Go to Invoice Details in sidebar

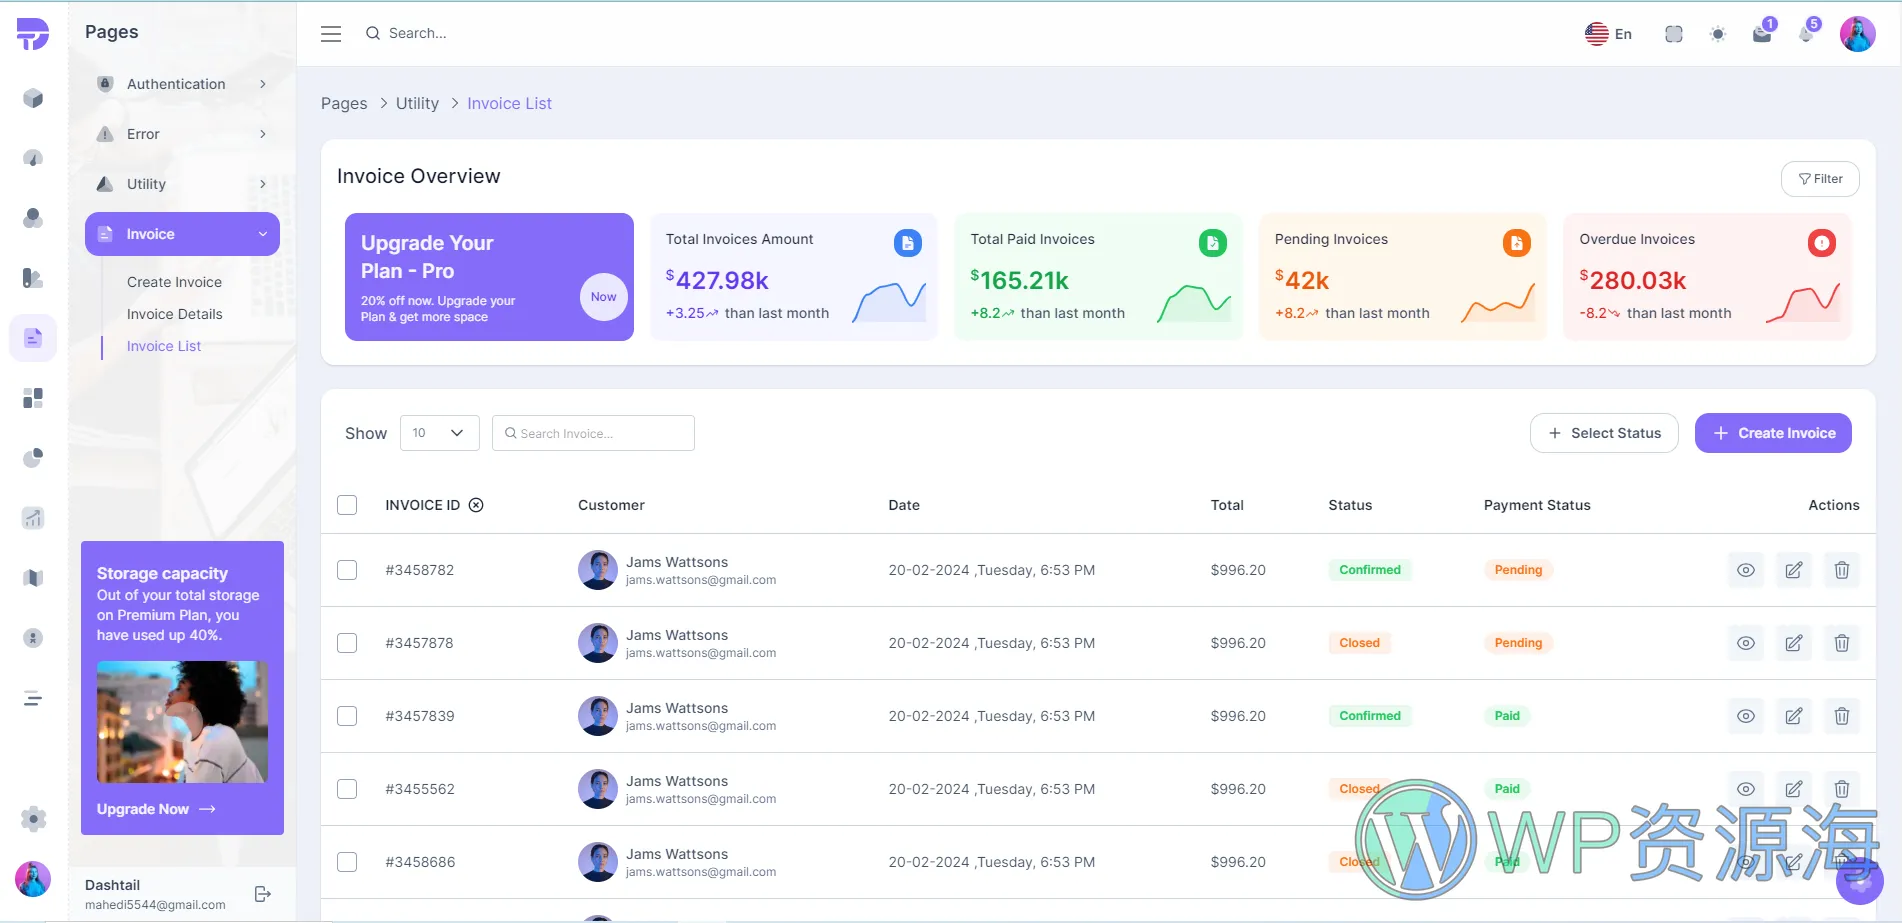(x=174, y=314)
